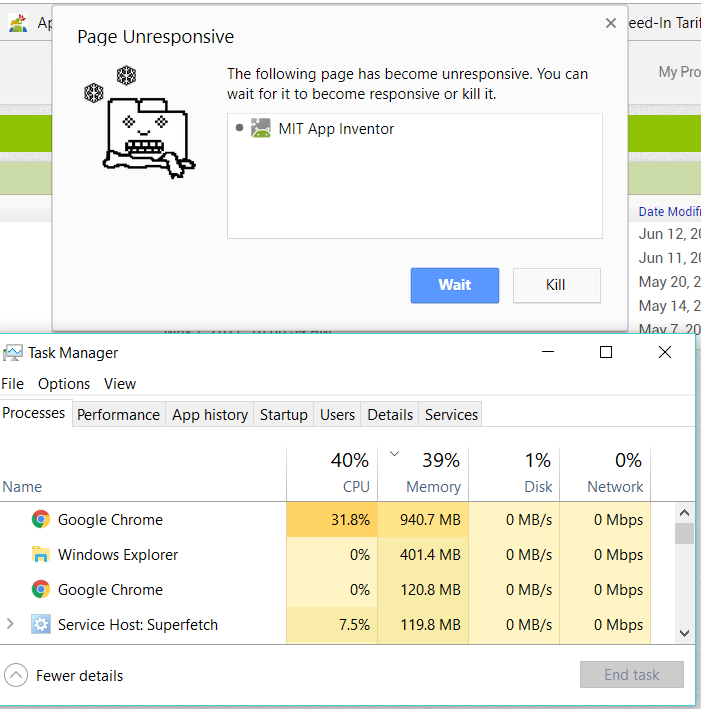This screenshot has height=709, width=701.
Task: Close the Page Unresponsive dialog
Action: 611,23
